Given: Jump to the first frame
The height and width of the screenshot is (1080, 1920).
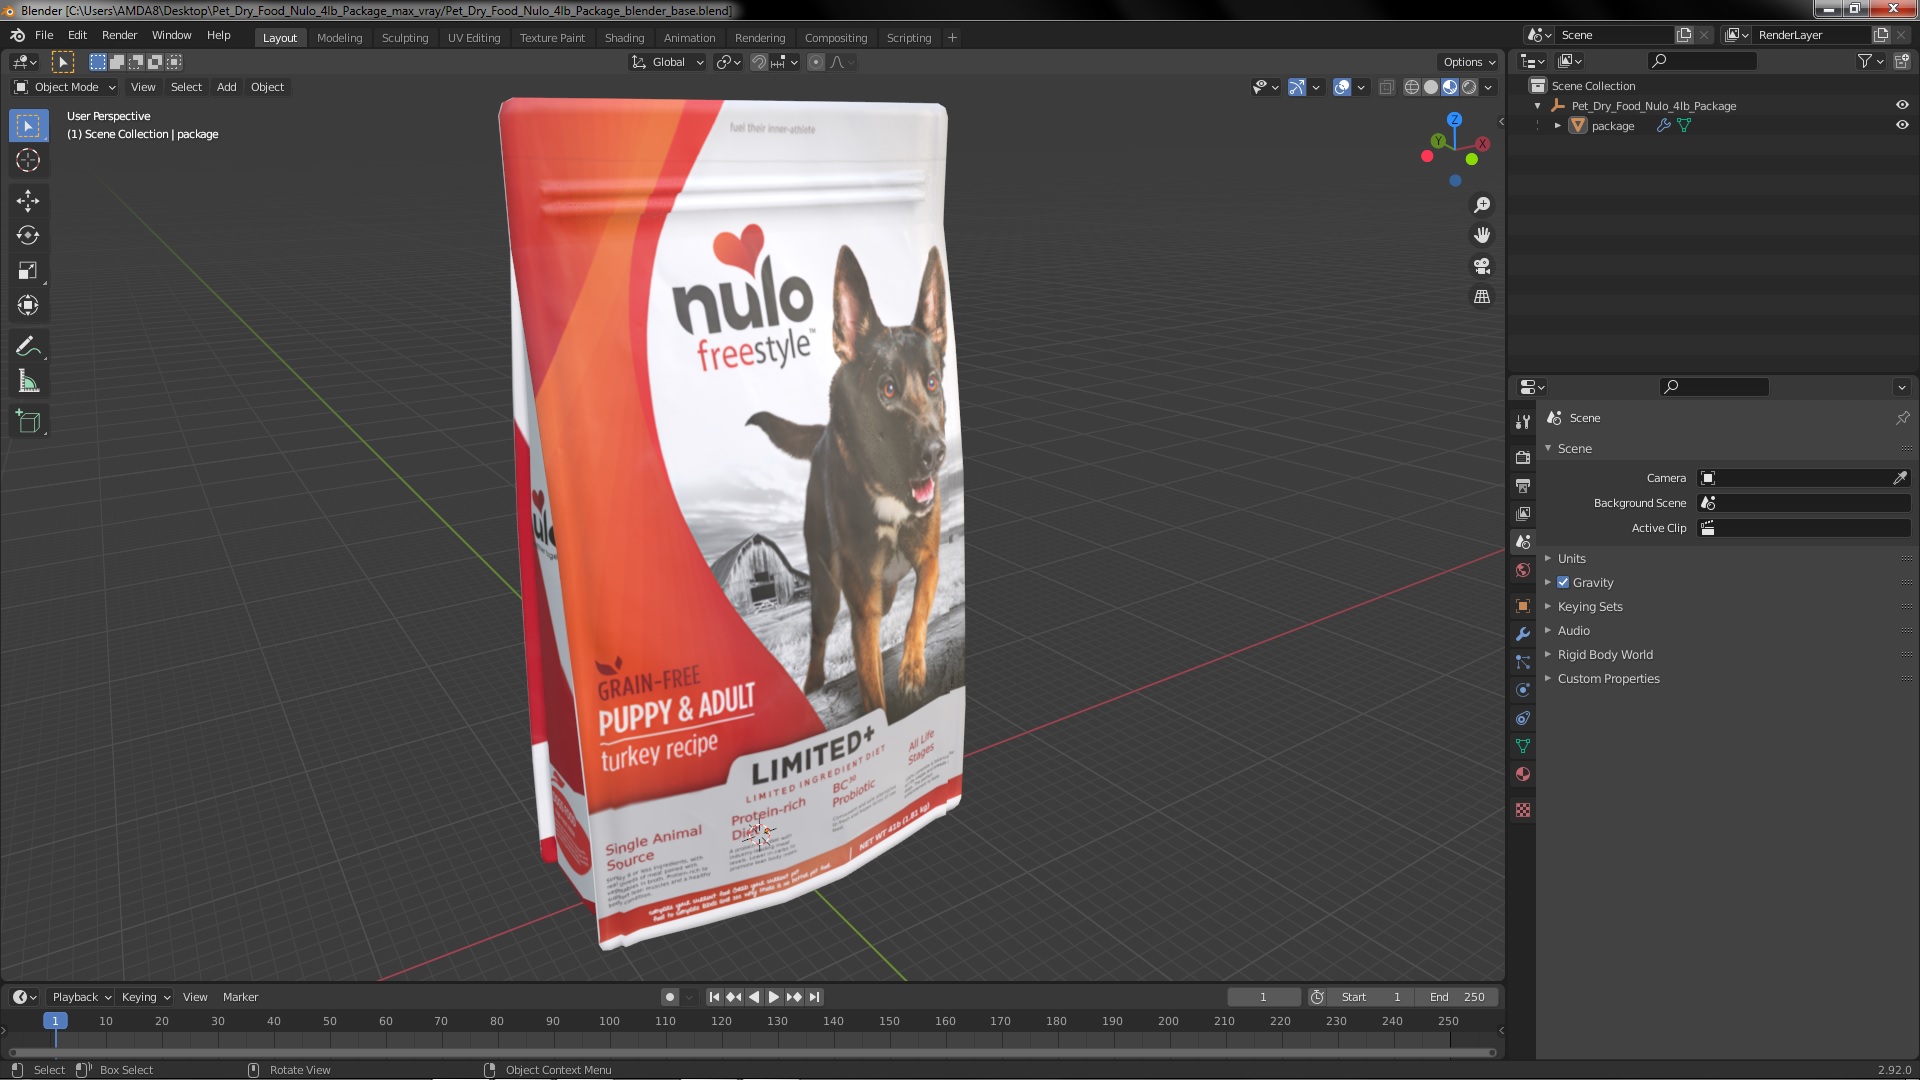Looking at the screenshot, I should point(714,997).
